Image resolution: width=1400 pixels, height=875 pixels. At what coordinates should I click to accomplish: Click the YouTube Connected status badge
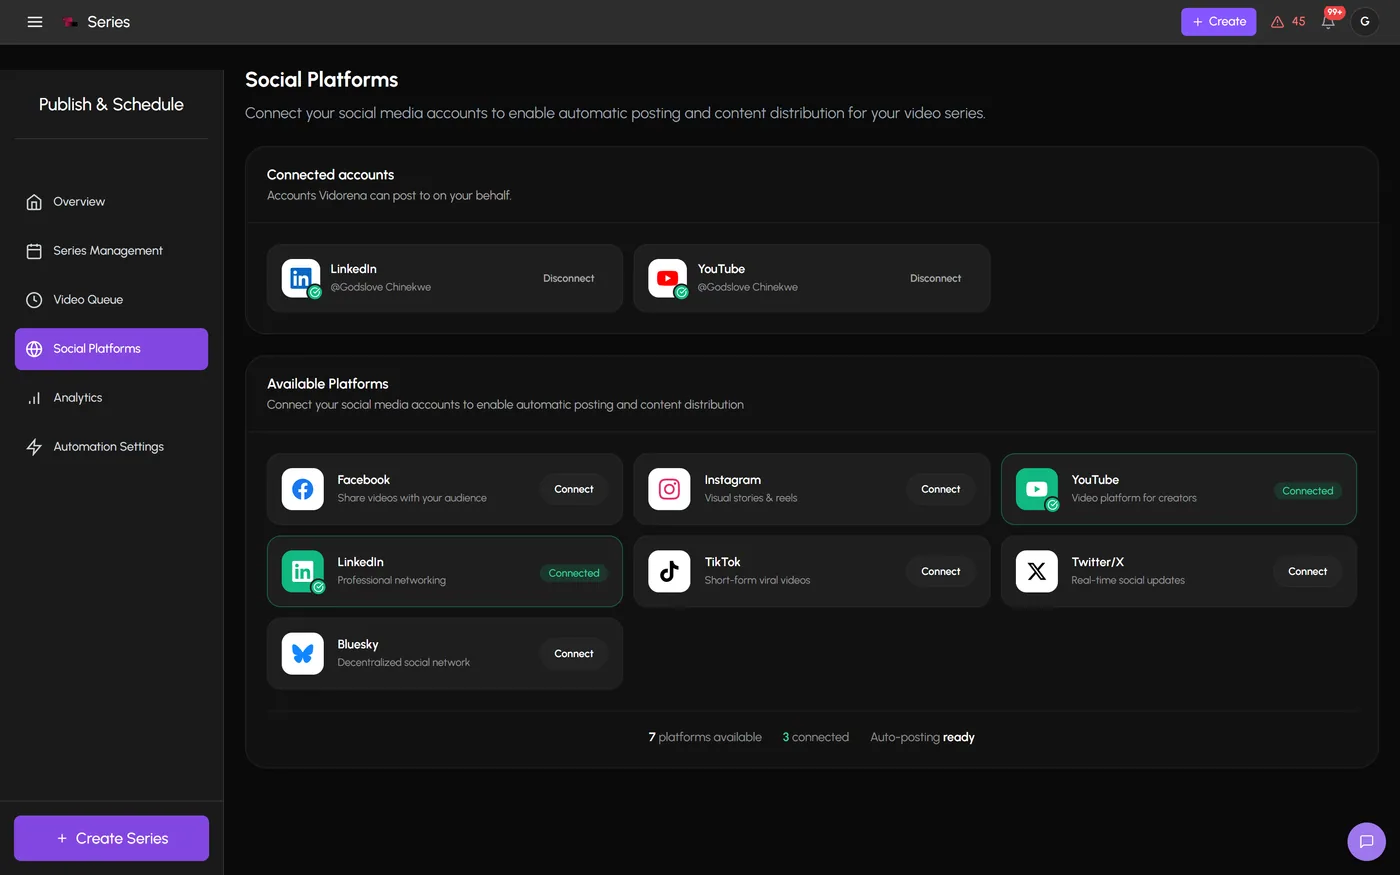[x=1308, y=491]
